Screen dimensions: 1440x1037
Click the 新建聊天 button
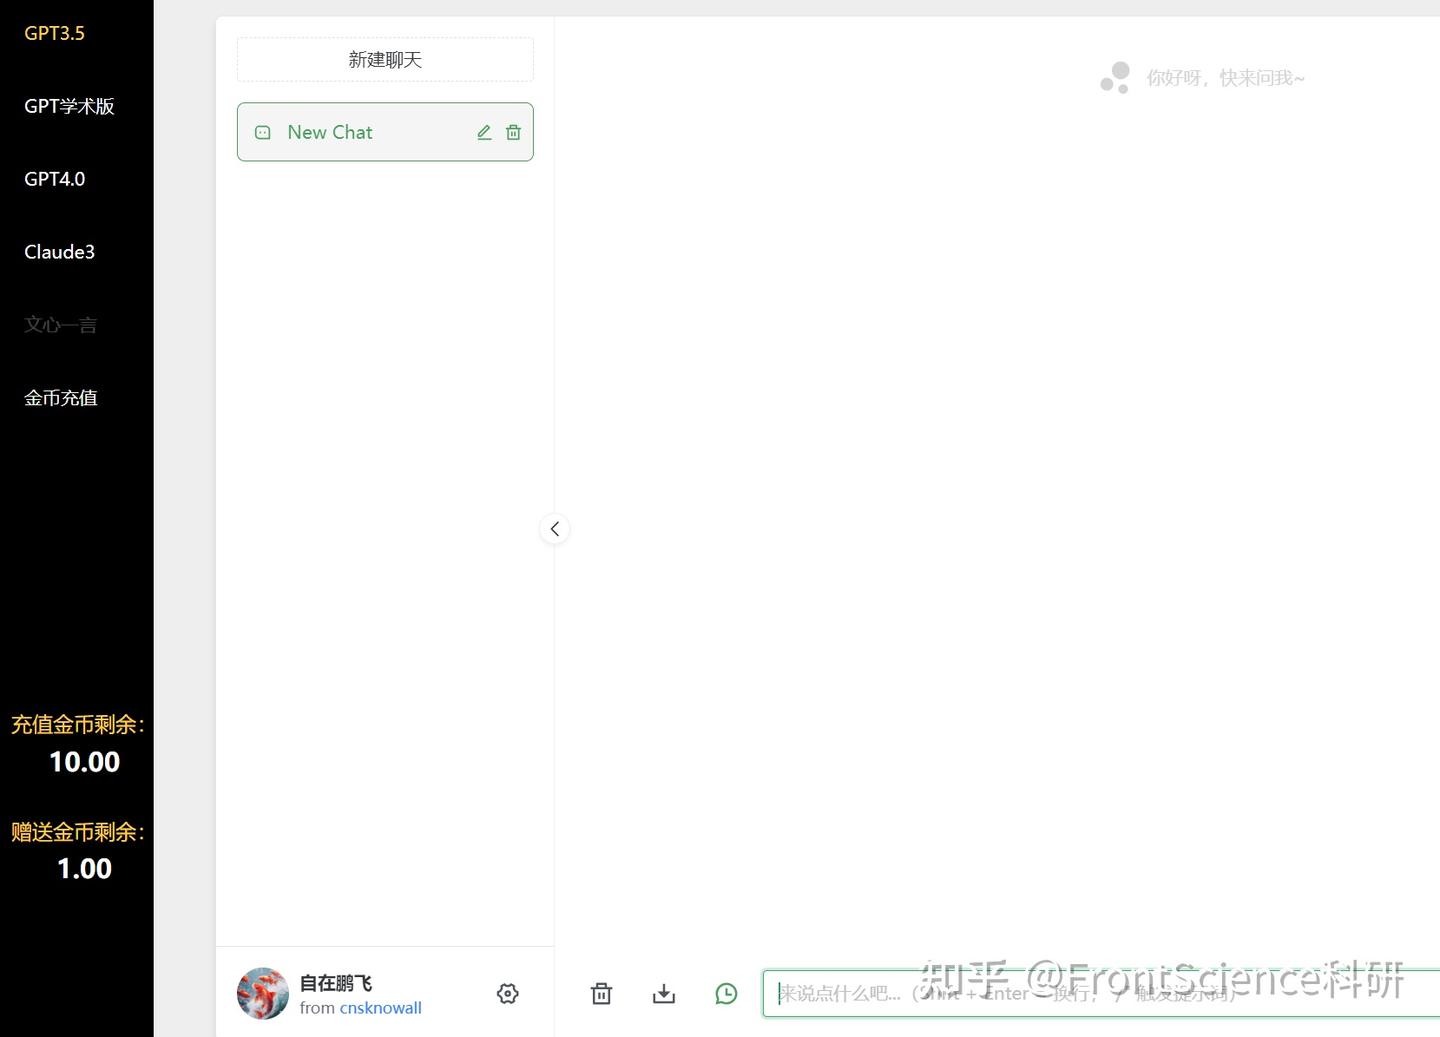pyautogui.click(x=385, y=60)
